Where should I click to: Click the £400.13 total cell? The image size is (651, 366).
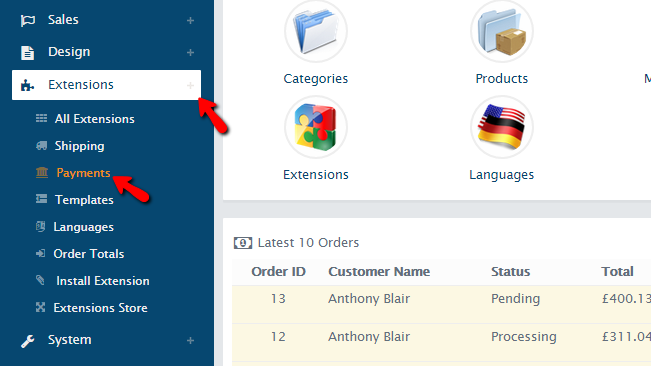(x=626, y=298)
